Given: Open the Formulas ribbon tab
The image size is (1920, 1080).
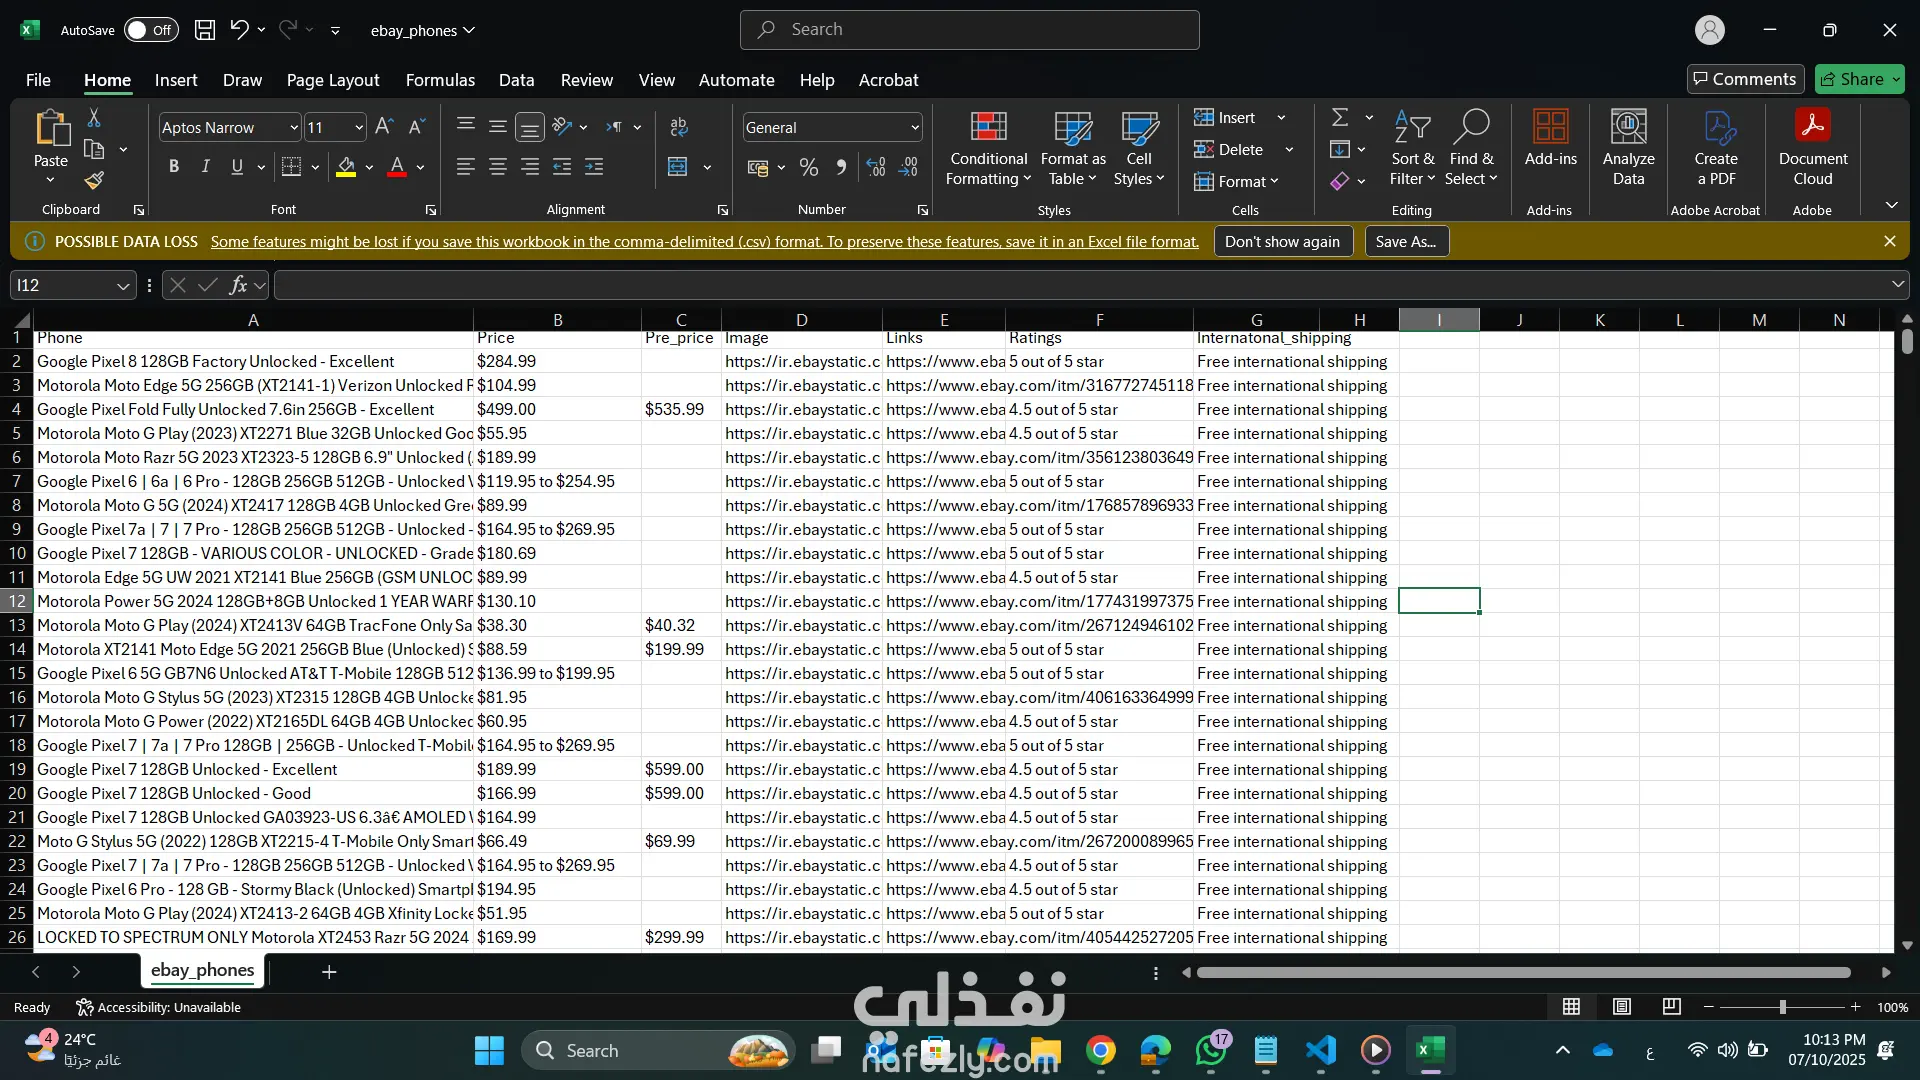Looking at the screenshot, I should coord(440,80).
